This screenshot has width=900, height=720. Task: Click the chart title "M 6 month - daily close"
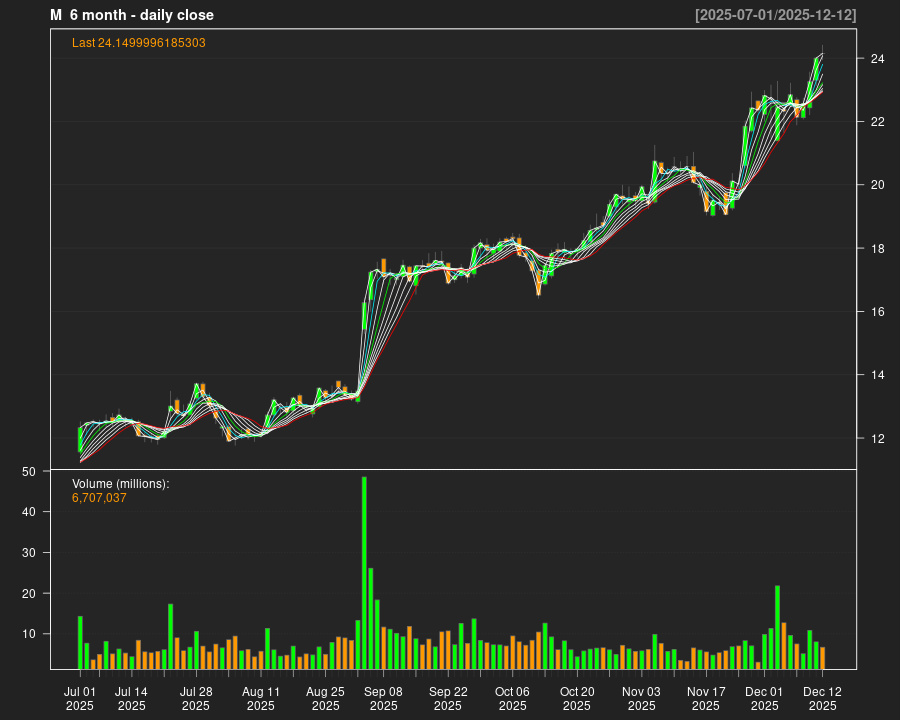click(x=131, y=15)
